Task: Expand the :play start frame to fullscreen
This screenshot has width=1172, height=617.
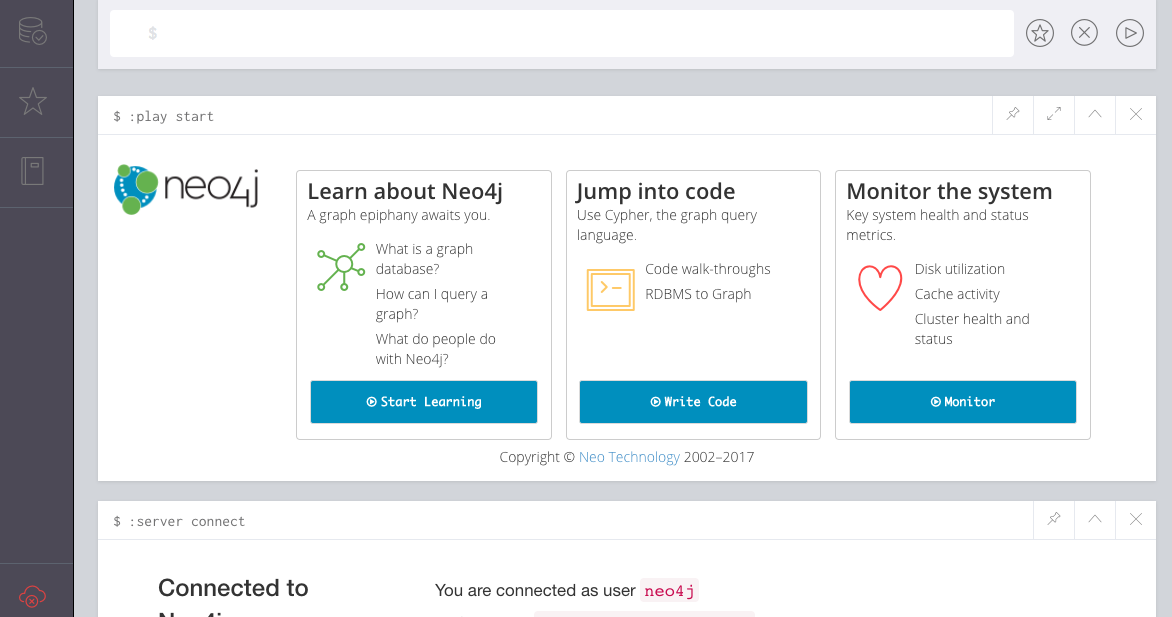Action: click(x=1054, y=115)
